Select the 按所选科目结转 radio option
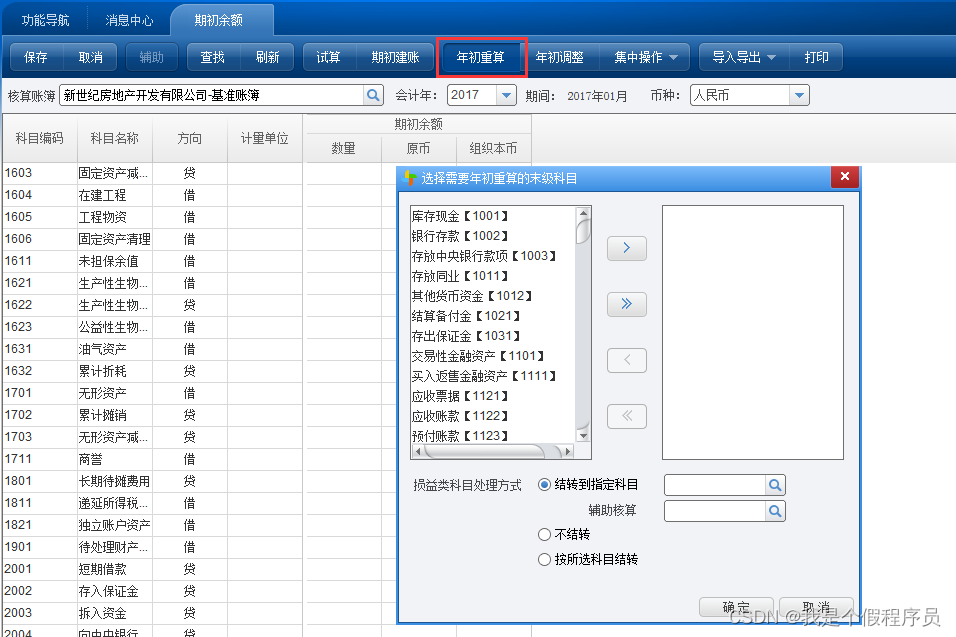Viewport: 956px width, 637px height. 544,560
